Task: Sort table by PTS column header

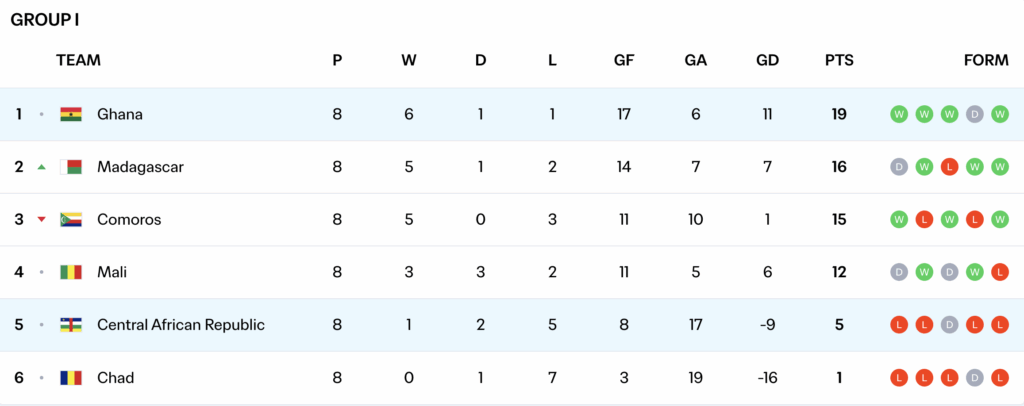Action: (839, 60)
